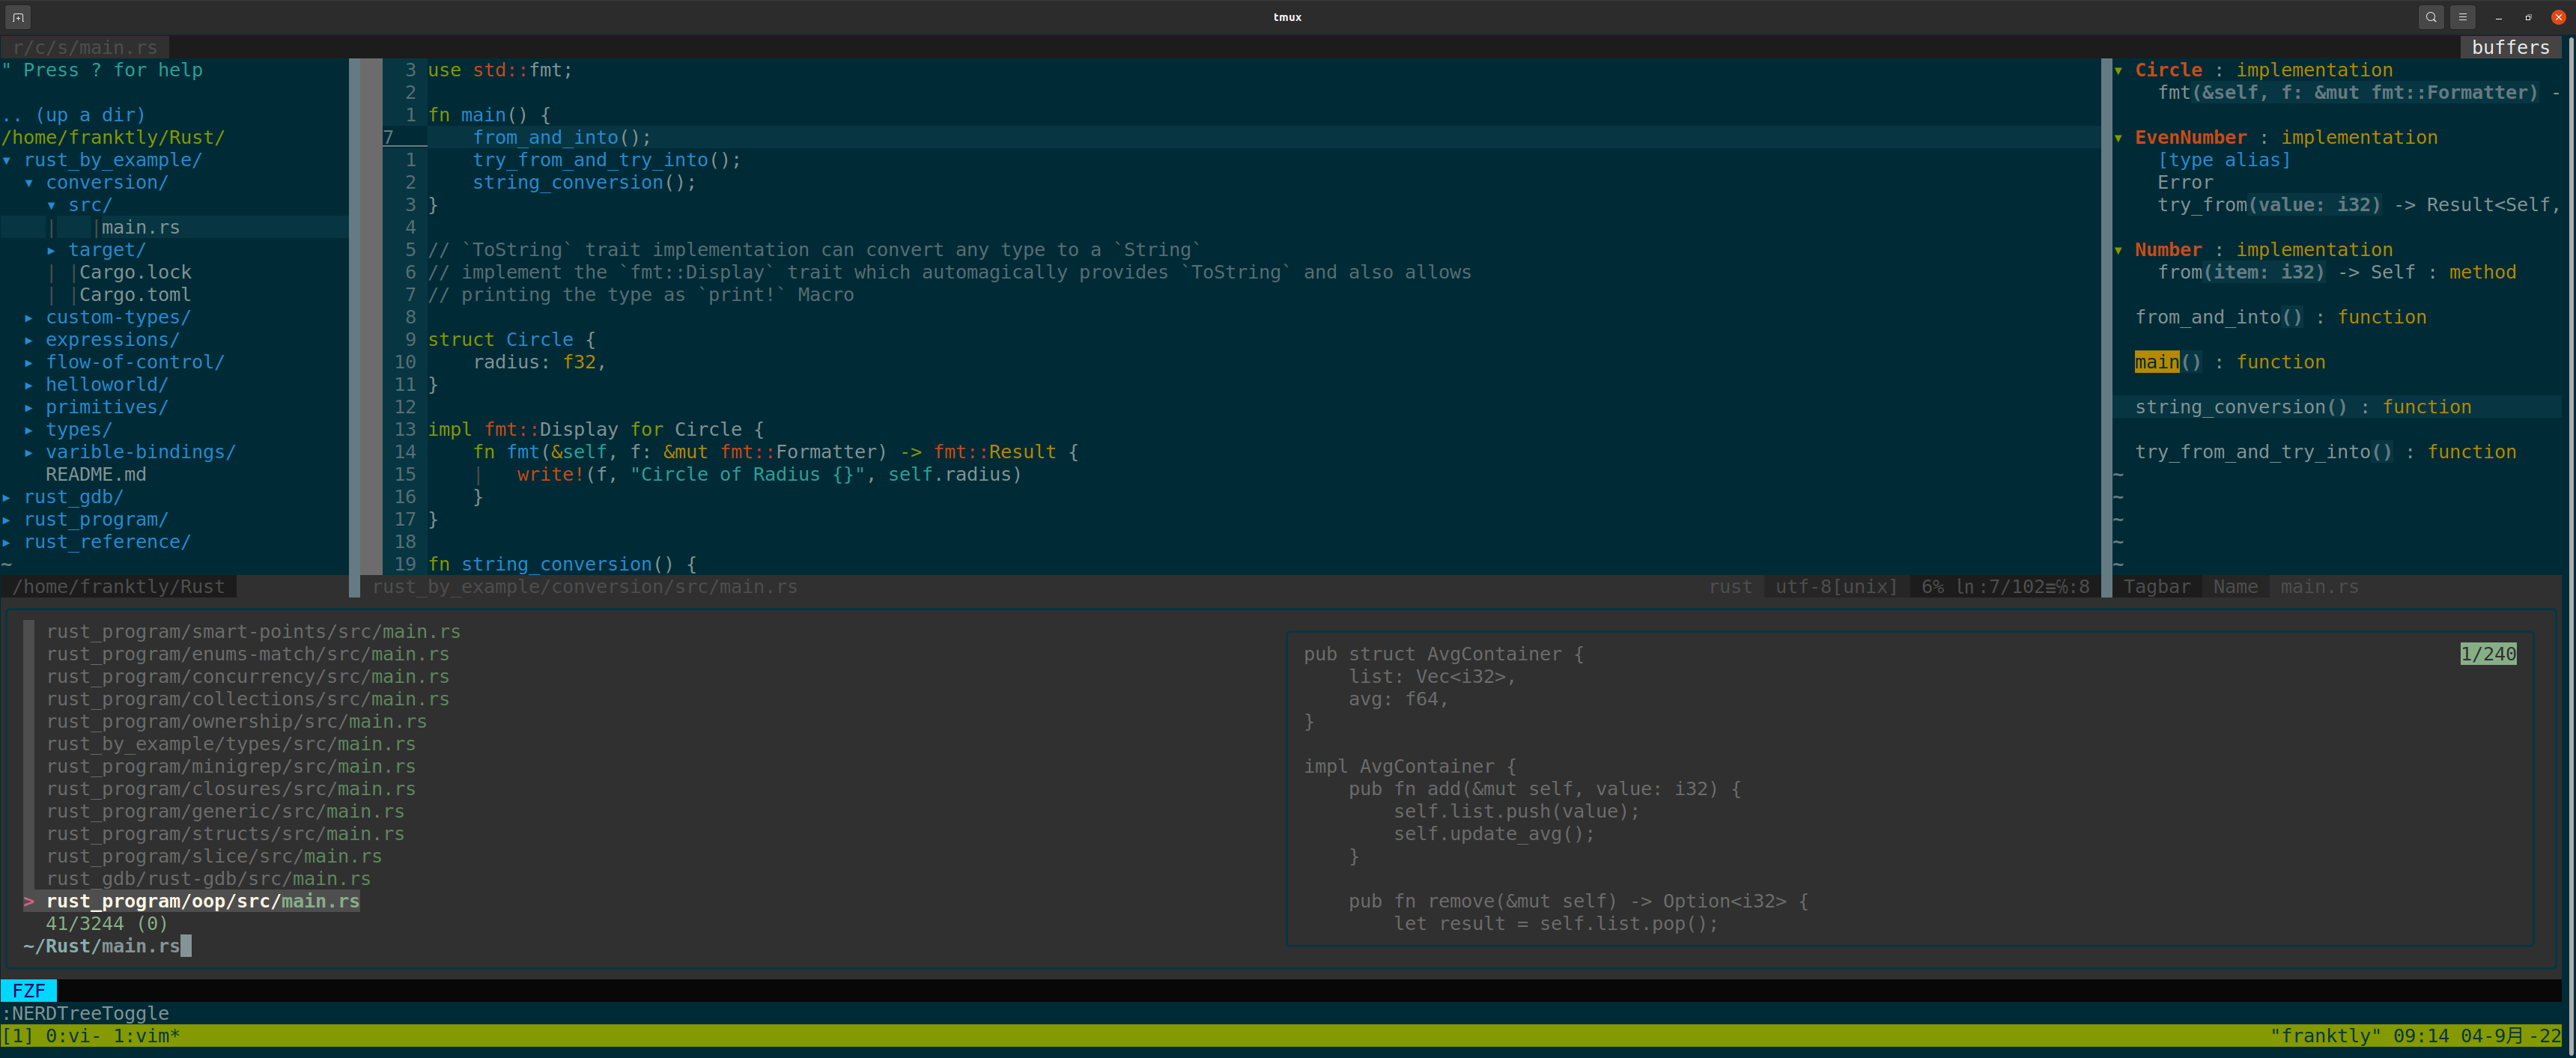Select main.rs in the NERDTree
Image resolution: width=2576 pixels, height=1058 pixels.
pos(141,228)
